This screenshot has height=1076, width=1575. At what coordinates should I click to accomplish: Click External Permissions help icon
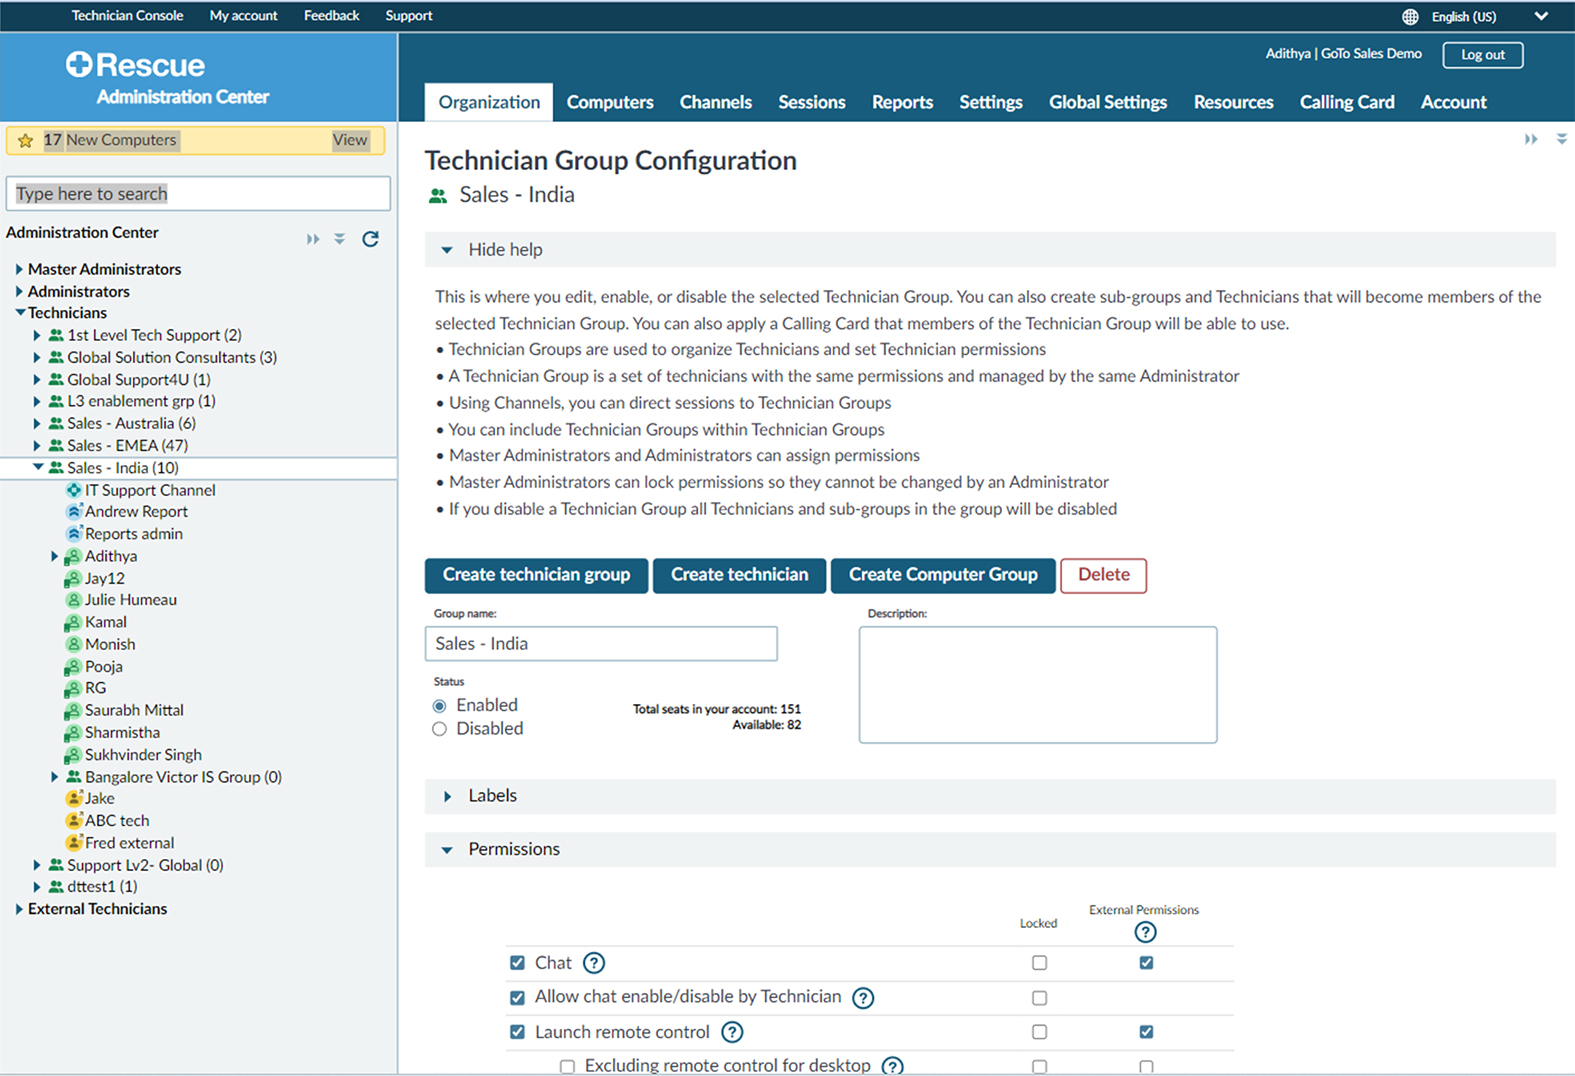1146,932
